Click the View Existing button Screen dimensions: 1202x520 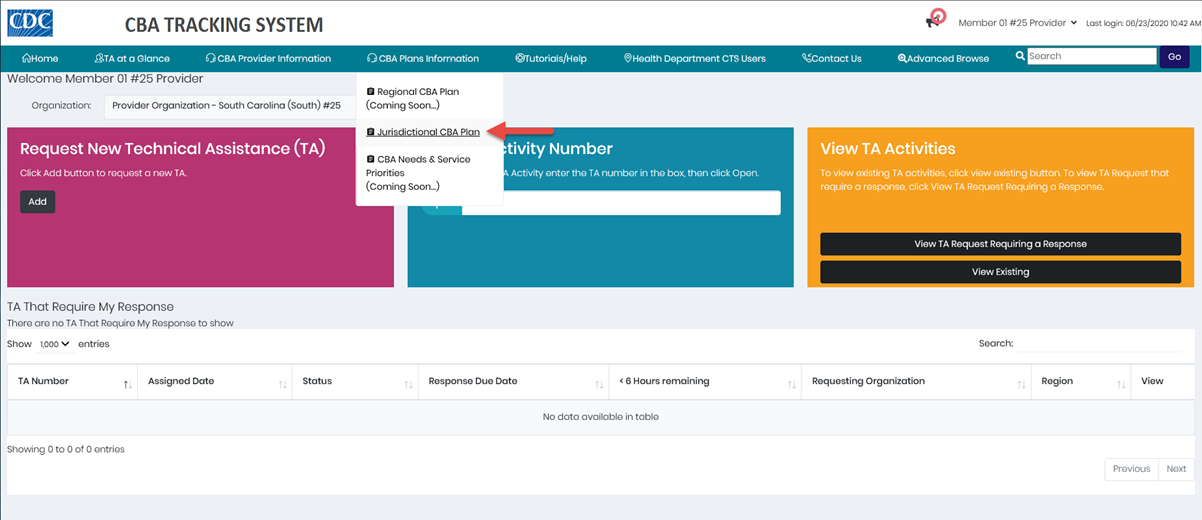[x=1000, y=272]
